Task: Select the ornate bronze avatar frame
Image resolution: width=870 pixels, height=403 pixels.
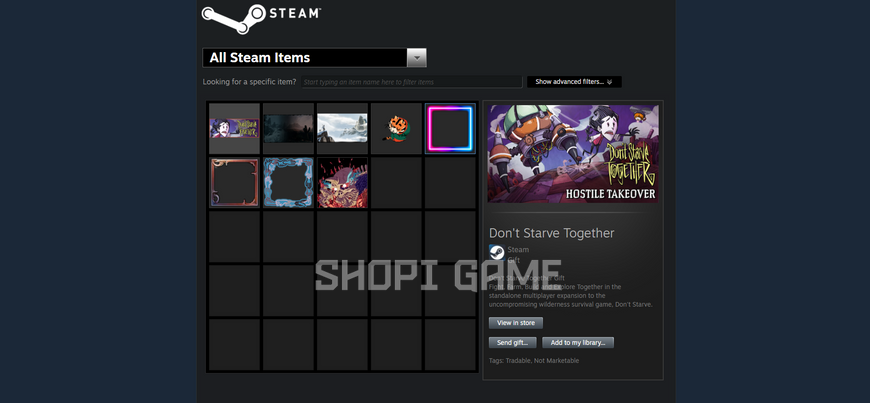Action: pos(234,183)
